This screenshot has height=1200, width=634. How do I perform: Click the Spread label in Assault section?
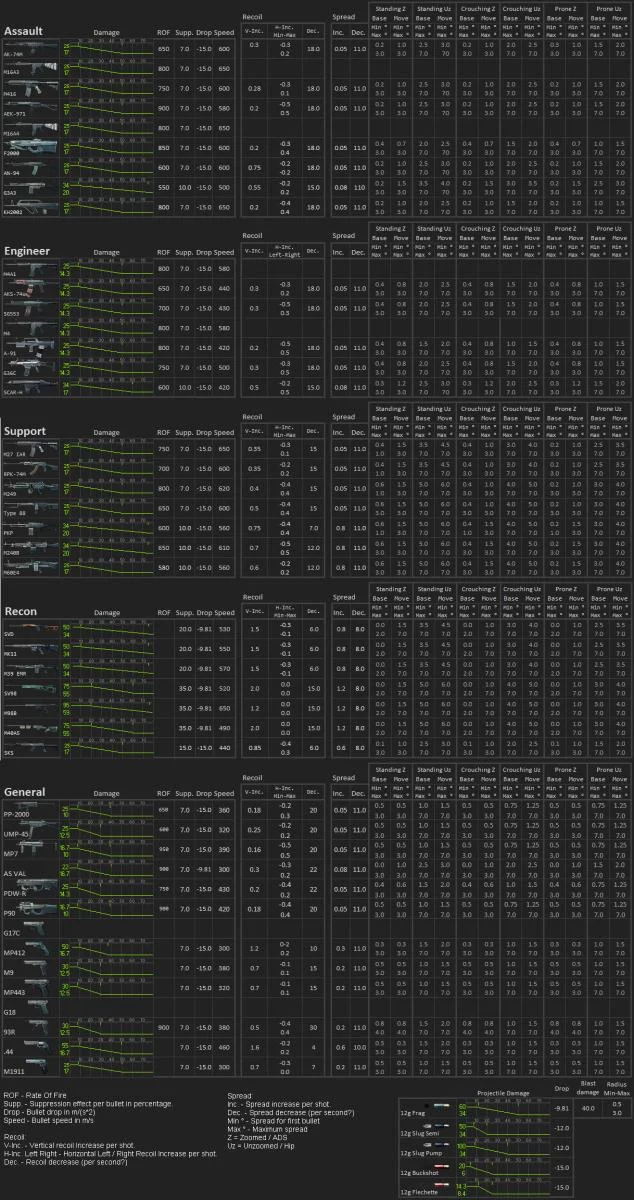344,19
